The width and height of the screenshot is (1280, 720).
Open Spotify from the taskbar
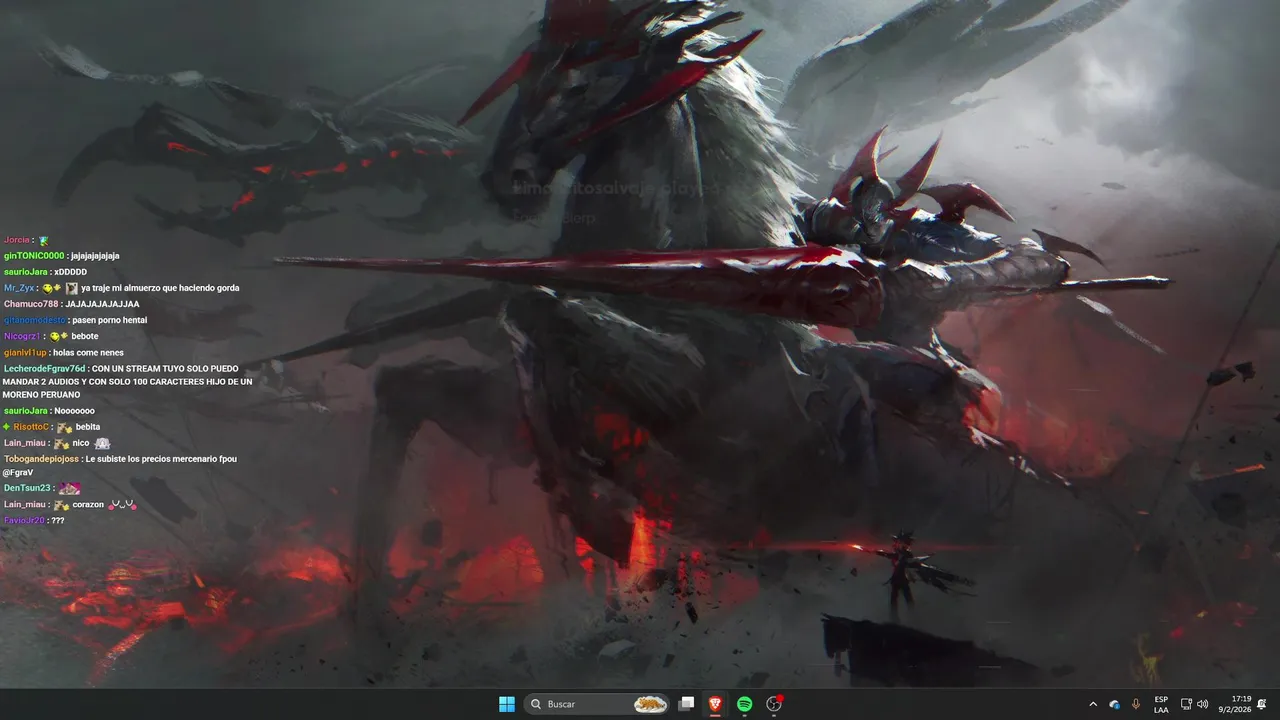pos(744,704)
